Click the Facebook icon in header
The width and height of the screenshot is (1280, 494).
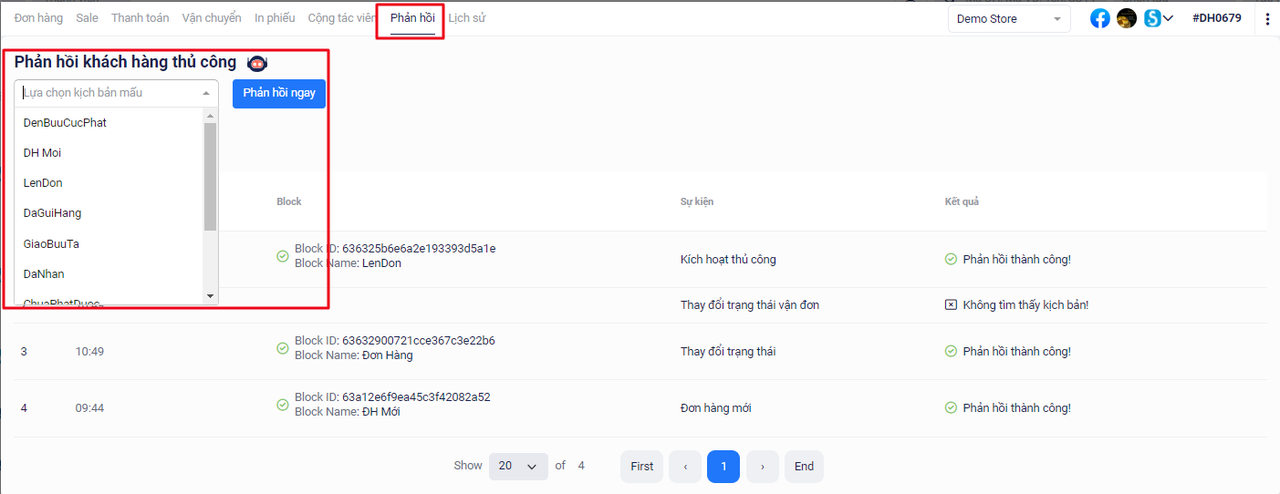tap(1100, 19)
